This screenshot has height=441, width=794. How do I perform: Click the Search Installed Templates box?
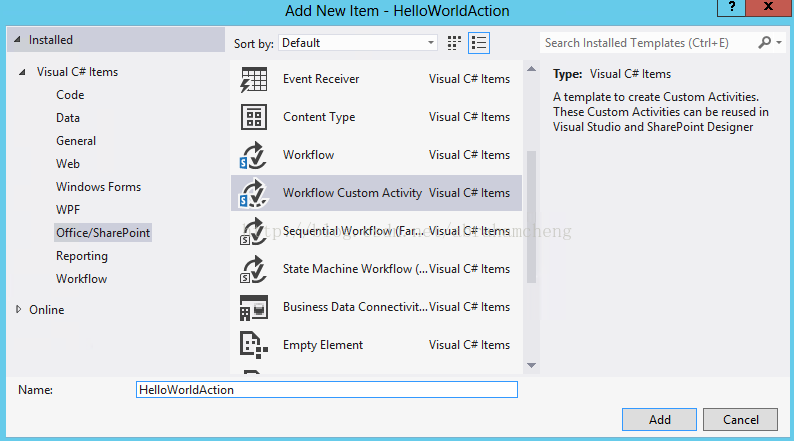648,43
